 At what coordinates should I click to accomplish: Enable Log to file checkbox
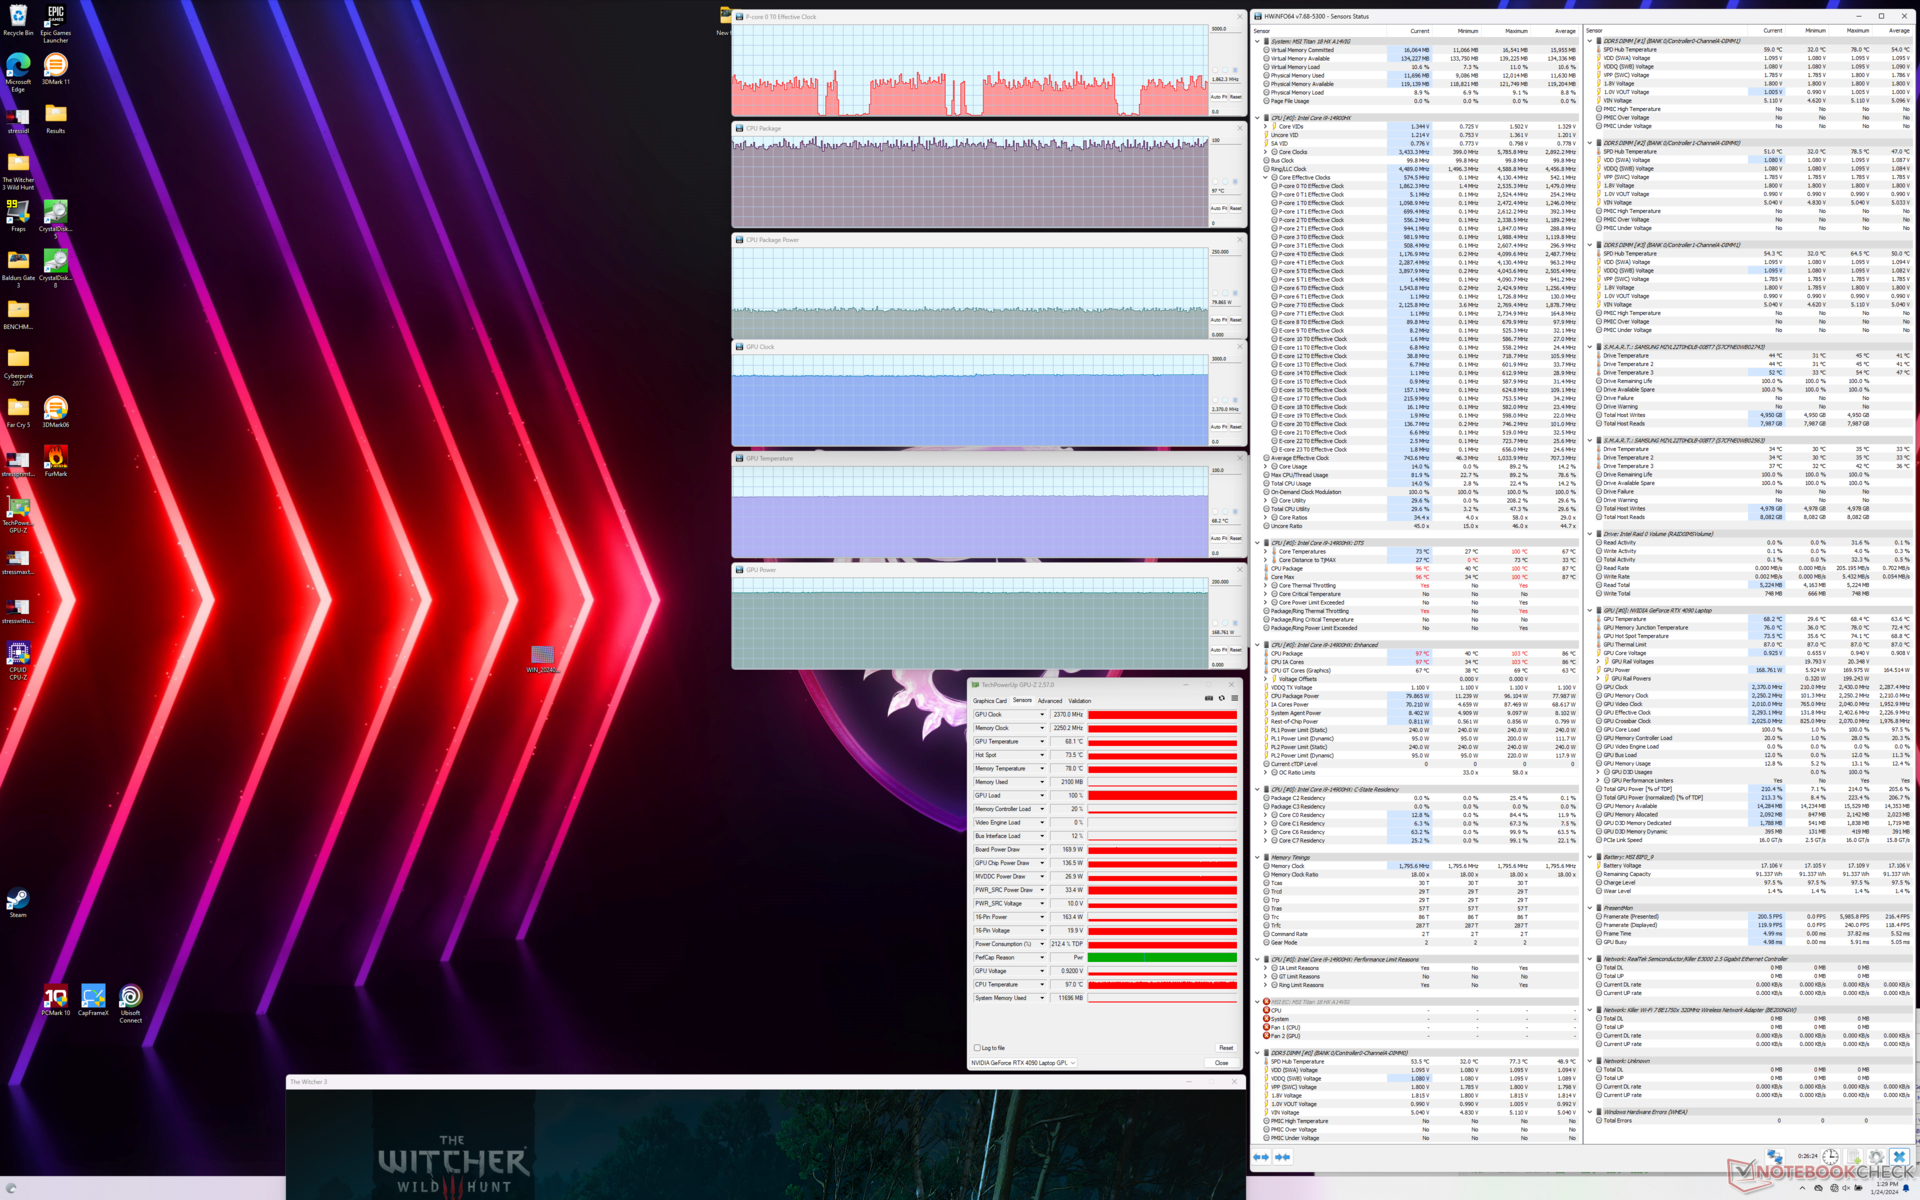pyautogui.click(x=977, y=1047)
